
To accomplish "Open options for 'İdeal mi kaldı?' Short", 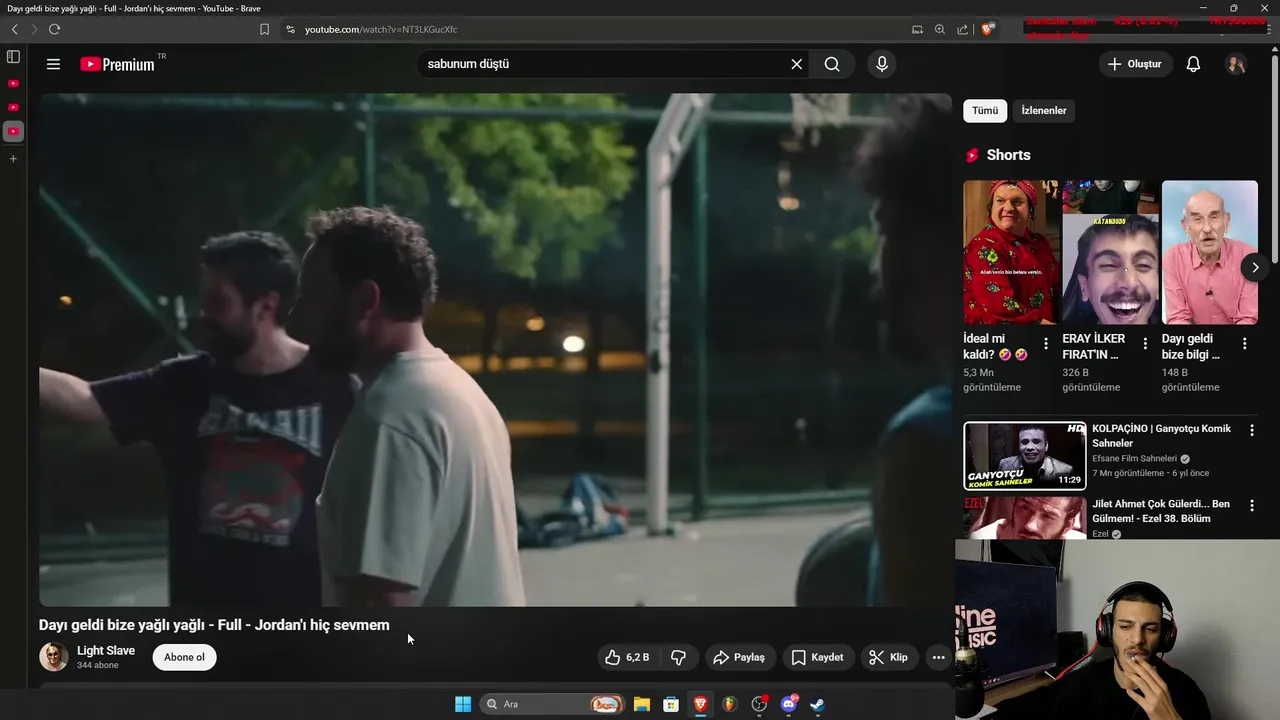I will (x=1046, y=343).
